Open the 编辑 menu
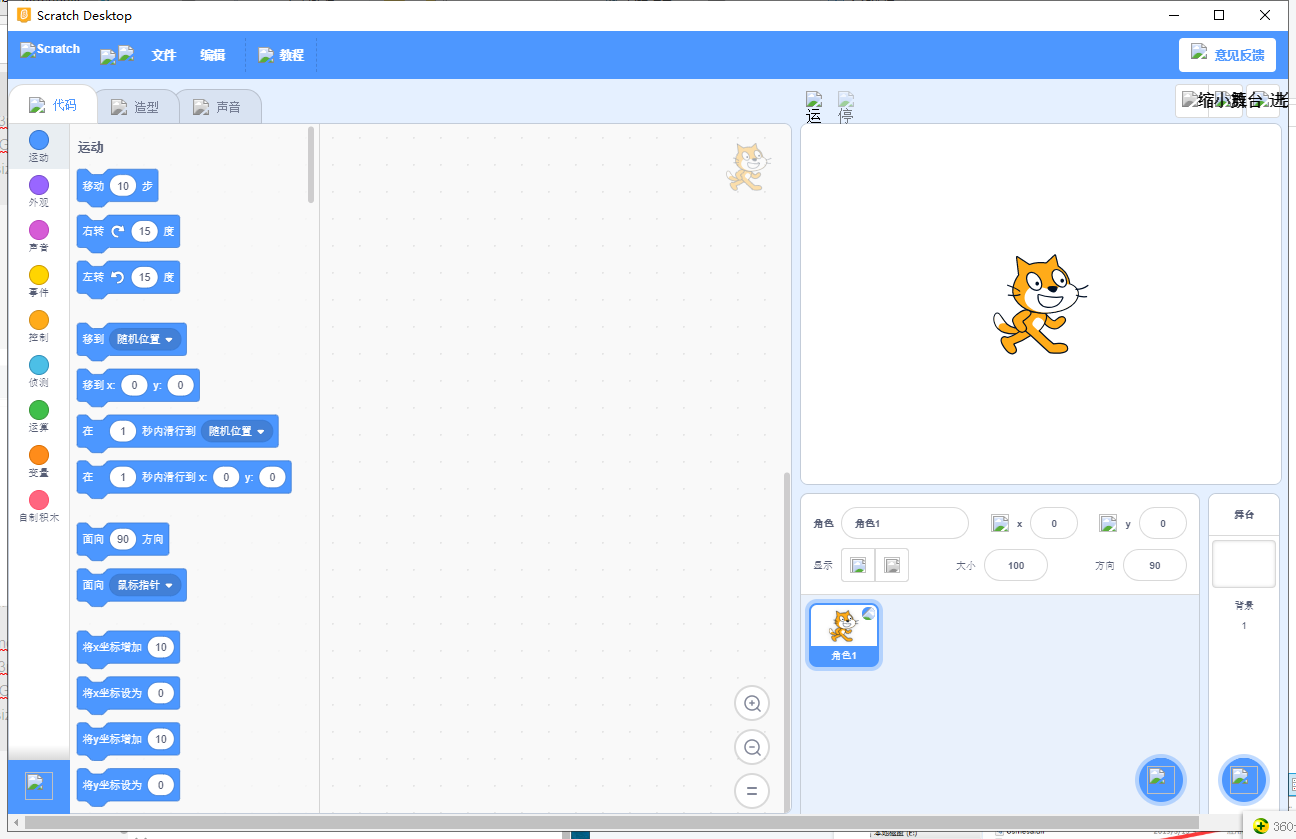1296x839 pixels. click(213, 55)
